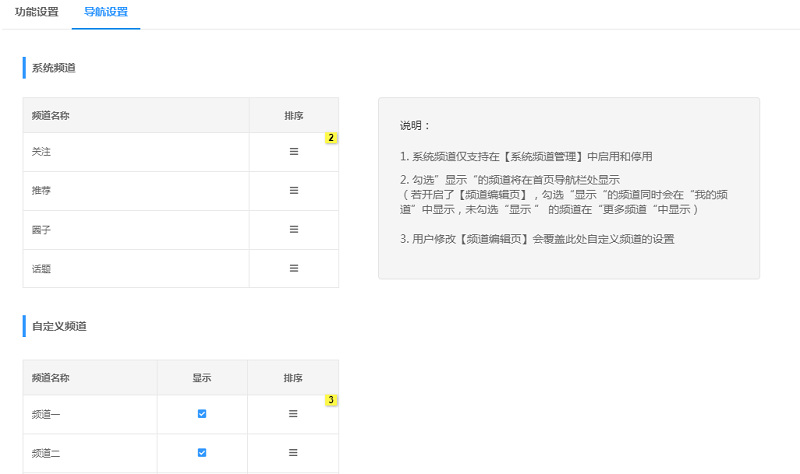The height and width of the screenshot is (474, 800).
Task: Click the 显示 column header
Action: point(202,378)
